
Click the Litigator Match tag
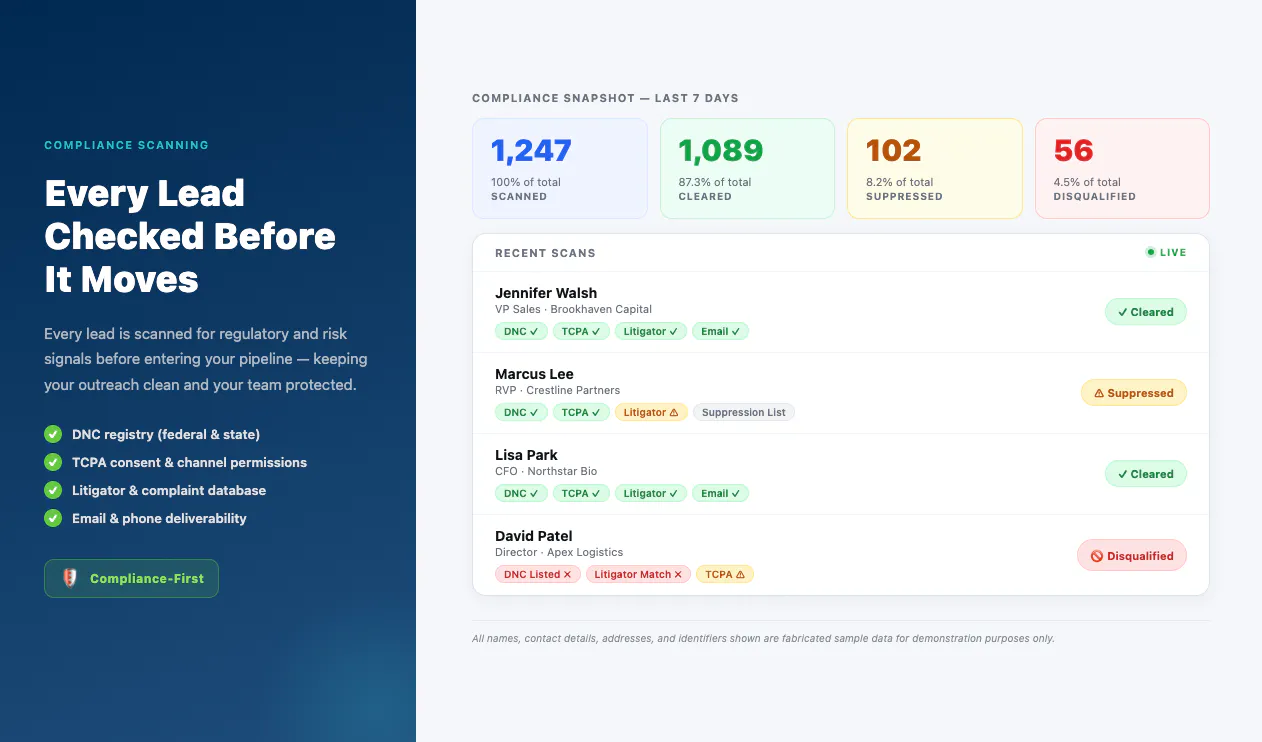click(x=638, y=574)
